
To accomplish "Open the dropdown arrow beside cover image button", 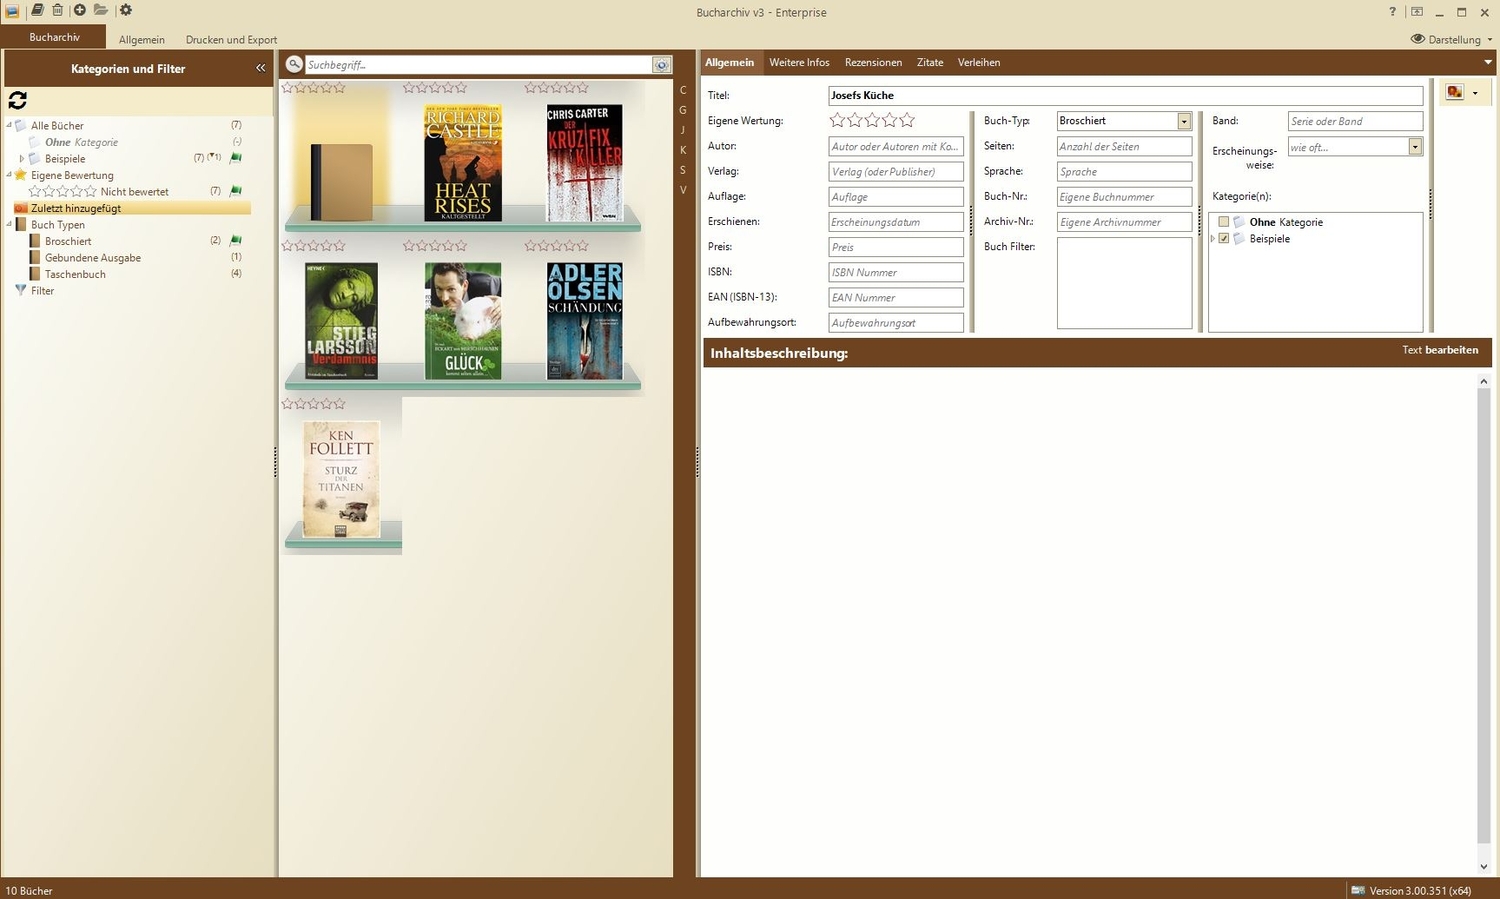I will [x=1475, y=93].
